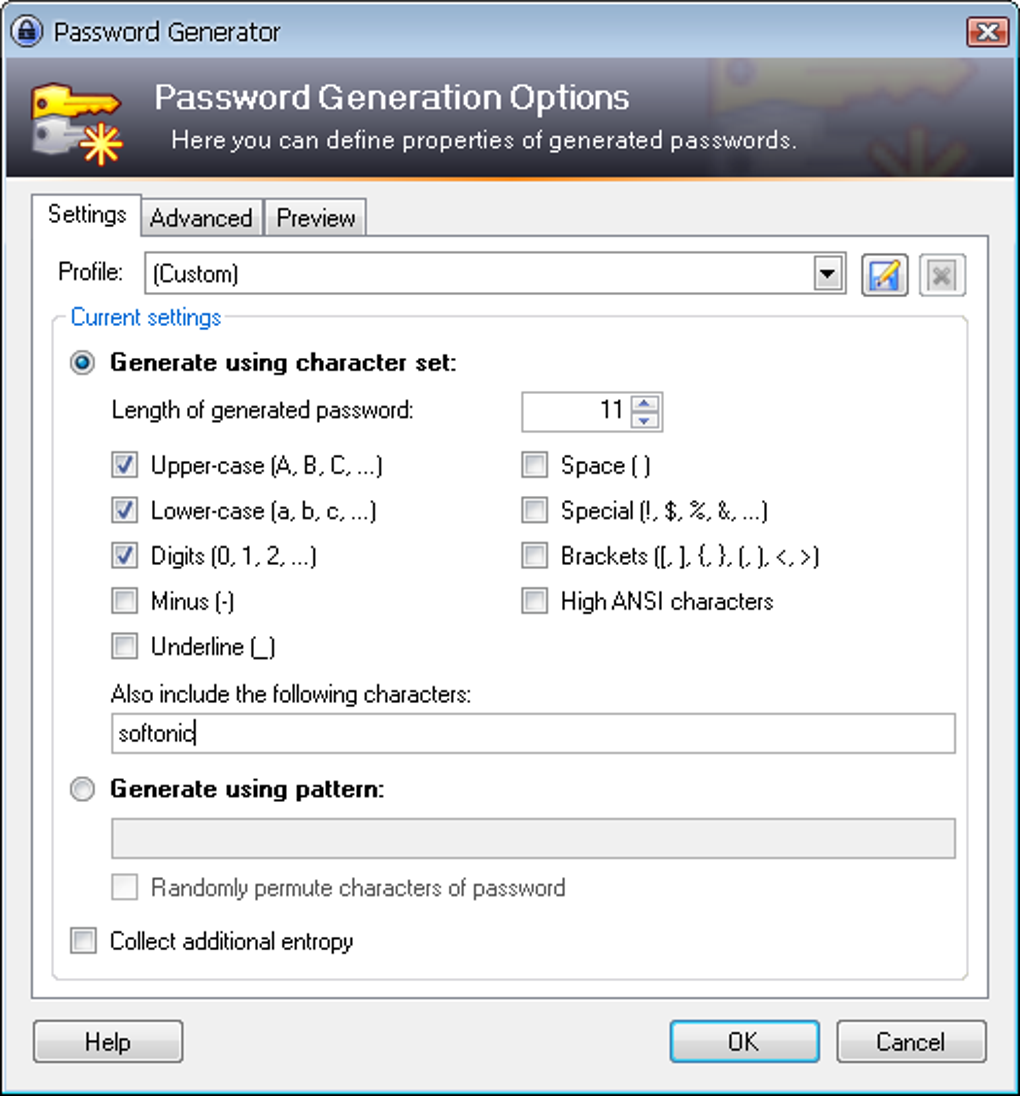Viewport: 1020px width, 1096px height.
Task: Switch to the Advanced tab
Action: [x=201, y=218]
